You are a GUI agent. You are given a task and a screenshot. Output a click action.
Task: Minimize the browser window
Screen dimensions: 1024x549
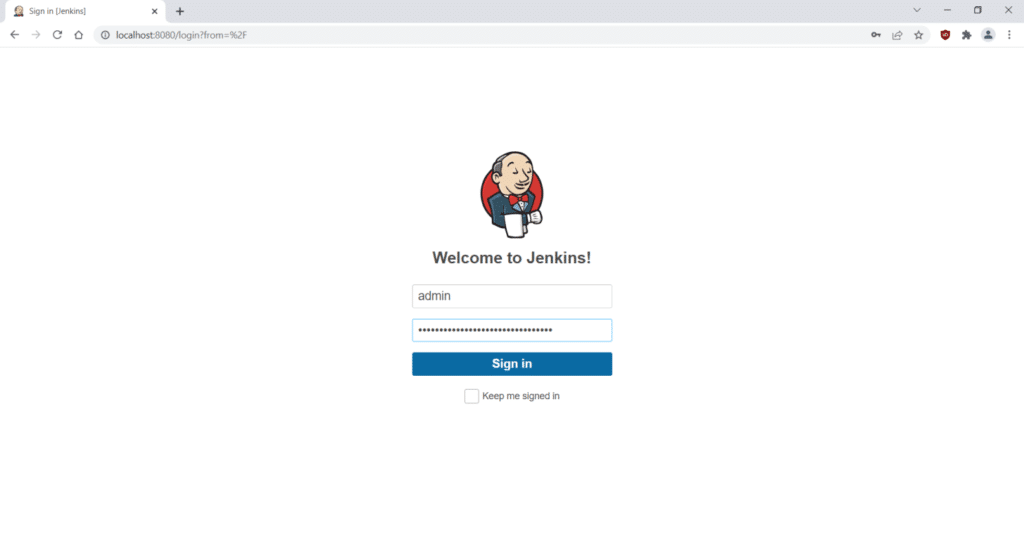pyautogui.click(x=947, y=10)
